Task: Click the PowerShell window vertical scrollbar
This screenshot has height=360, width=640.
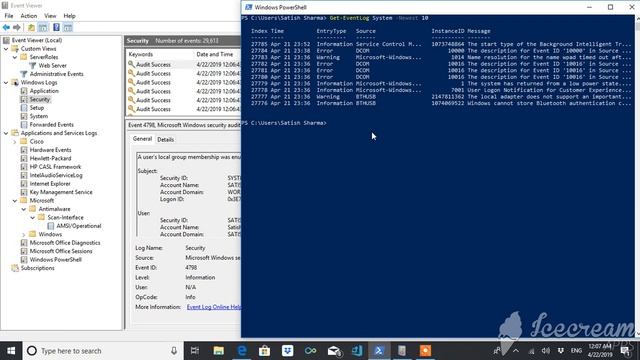Action: 637,176
